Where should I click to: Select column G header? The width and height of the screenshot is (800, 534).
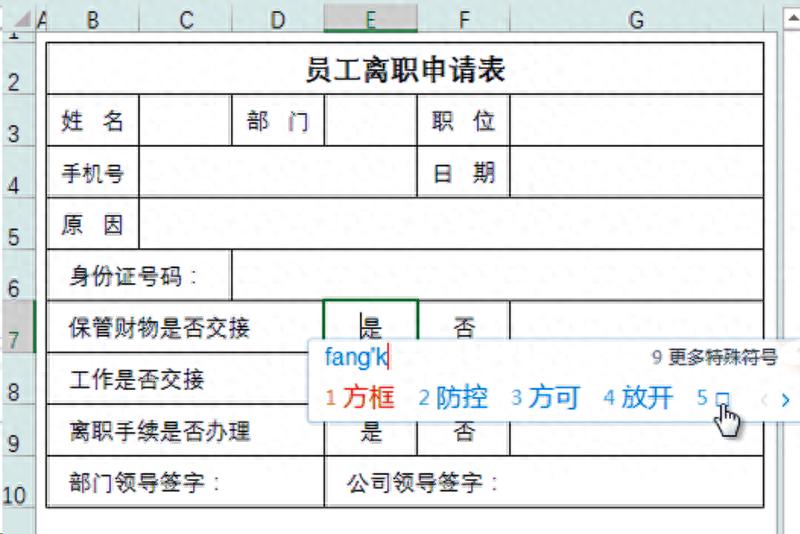[x=636, y=20]
